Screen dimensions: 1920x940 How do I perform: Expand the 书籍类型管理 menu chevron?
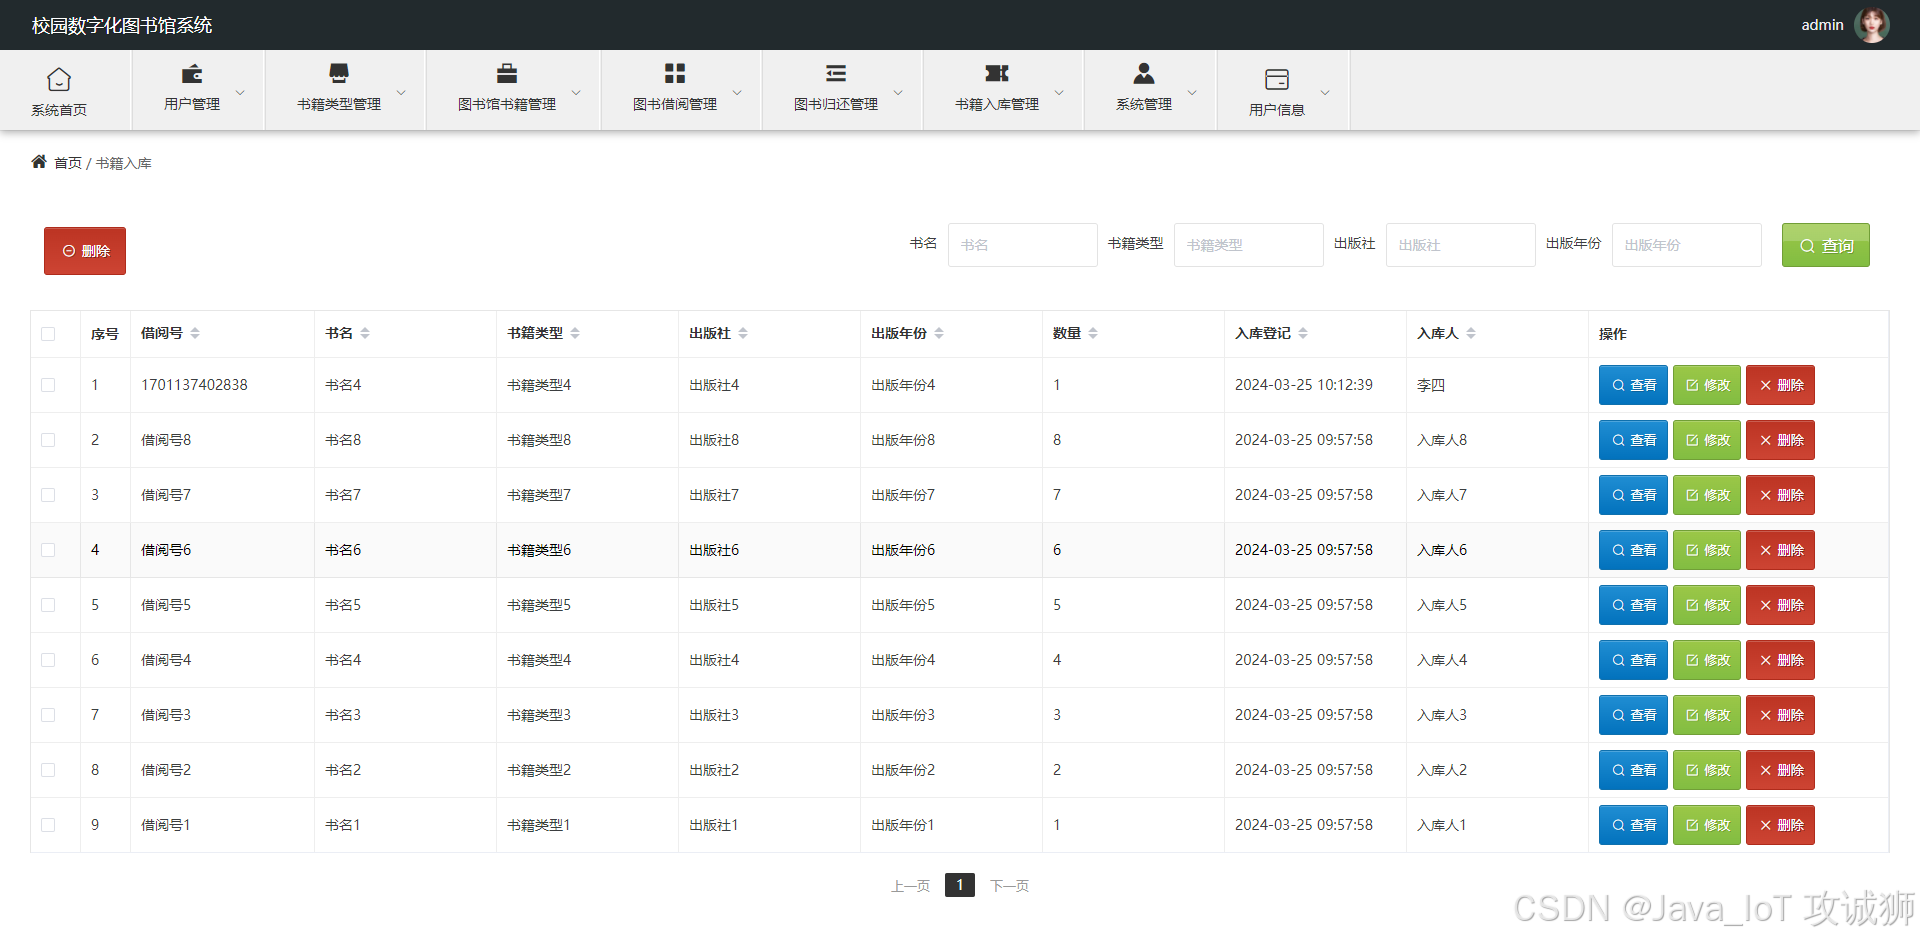pos(401,92)
